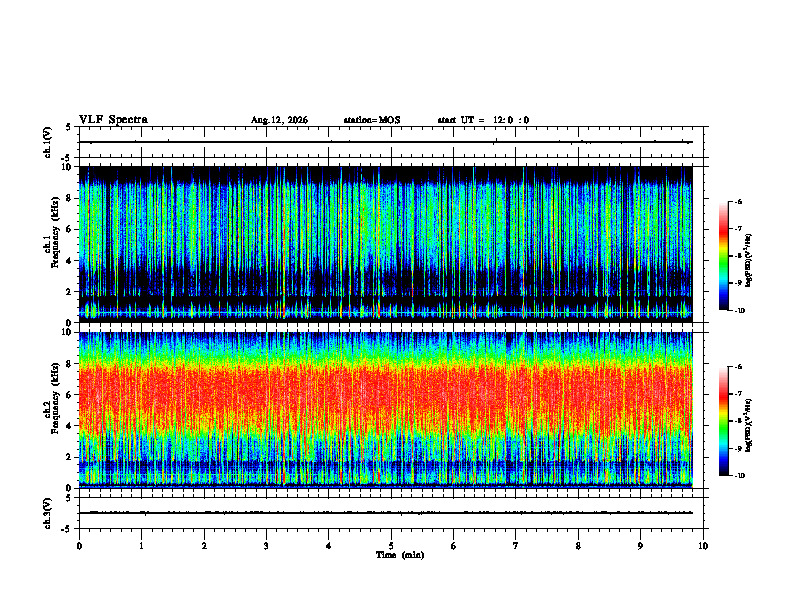The width and height of the screenshot is (792, 612).
Task: Click the time axis tick label "1"
Action: click(x=141, y=546)
